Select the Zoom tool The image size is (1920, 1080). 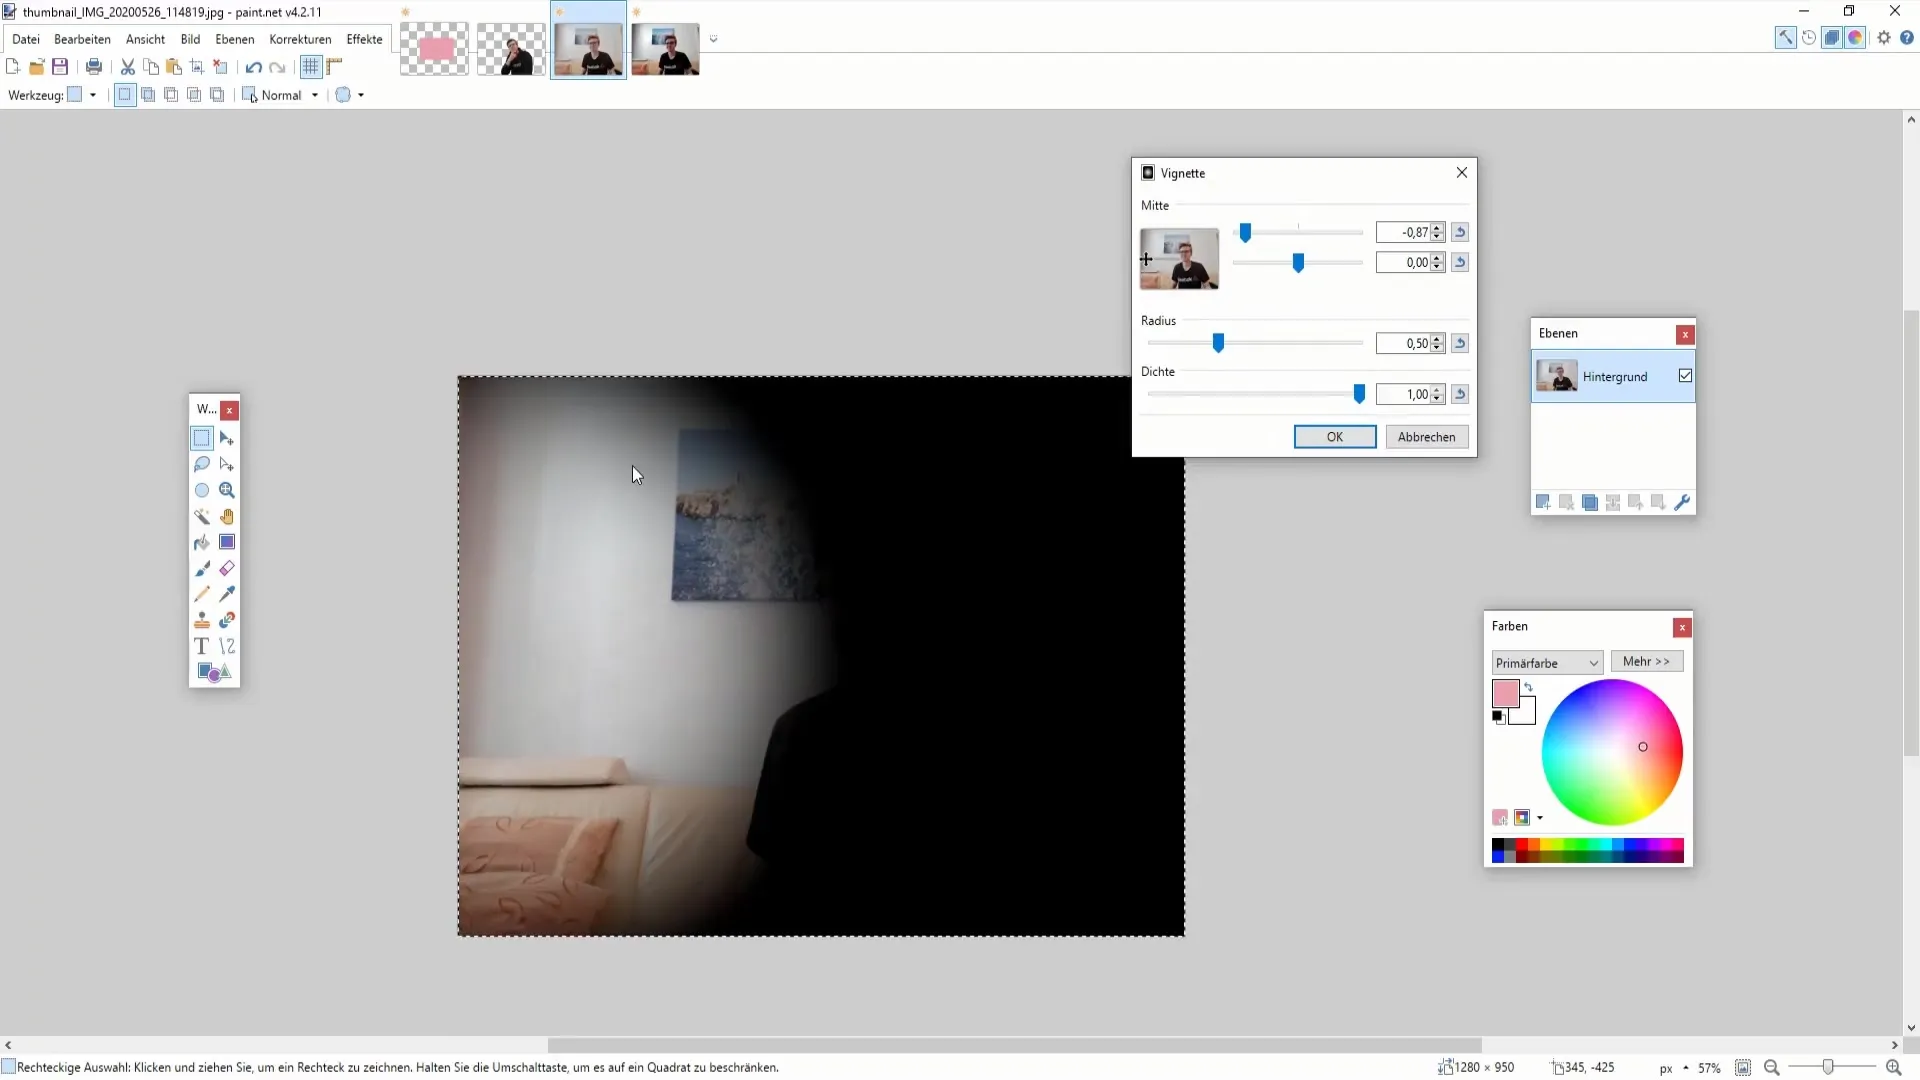point(227,491)
